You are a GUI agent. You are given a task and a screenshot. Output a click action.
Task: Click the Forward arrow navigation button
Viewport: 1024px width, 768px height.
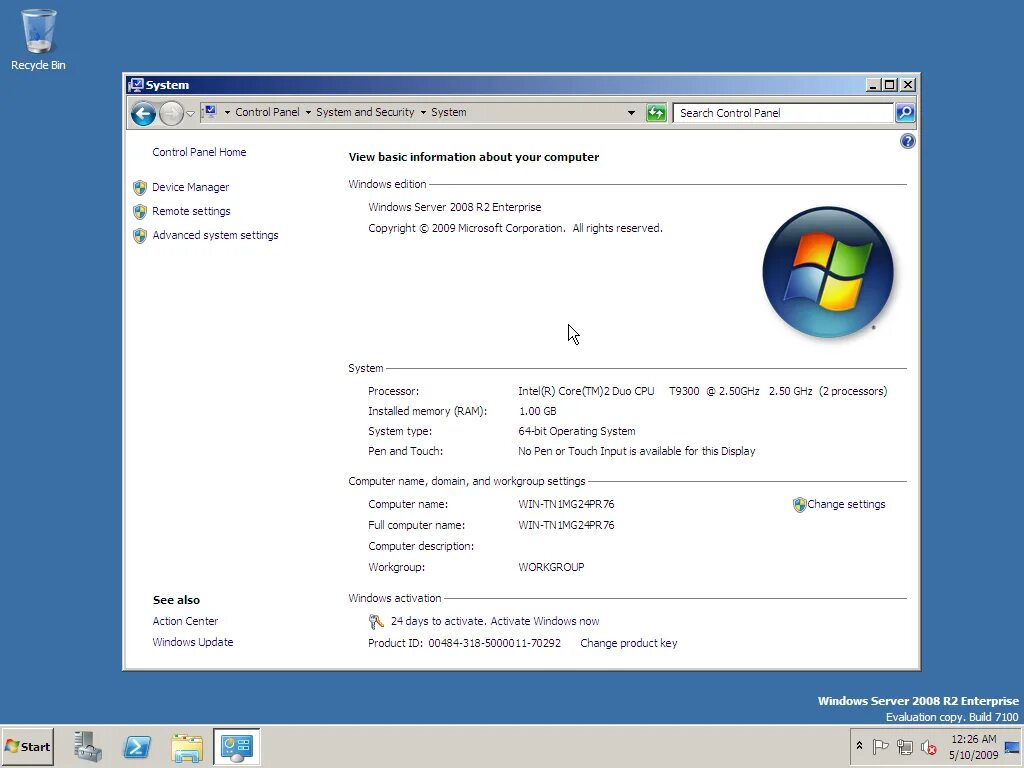[x=171, y=114]
